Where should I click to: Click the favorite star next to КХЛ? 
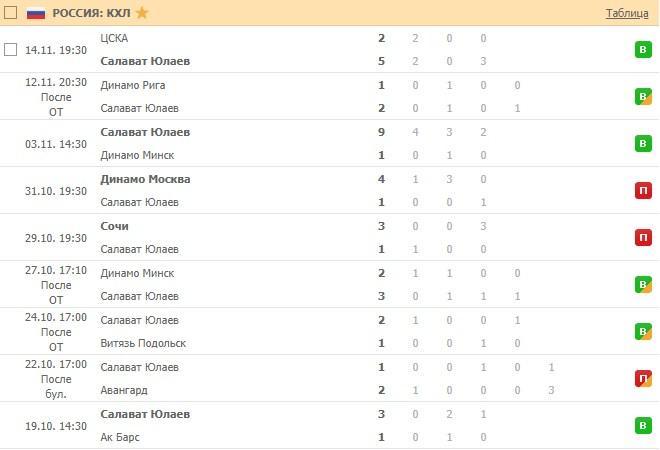[142, 13]
